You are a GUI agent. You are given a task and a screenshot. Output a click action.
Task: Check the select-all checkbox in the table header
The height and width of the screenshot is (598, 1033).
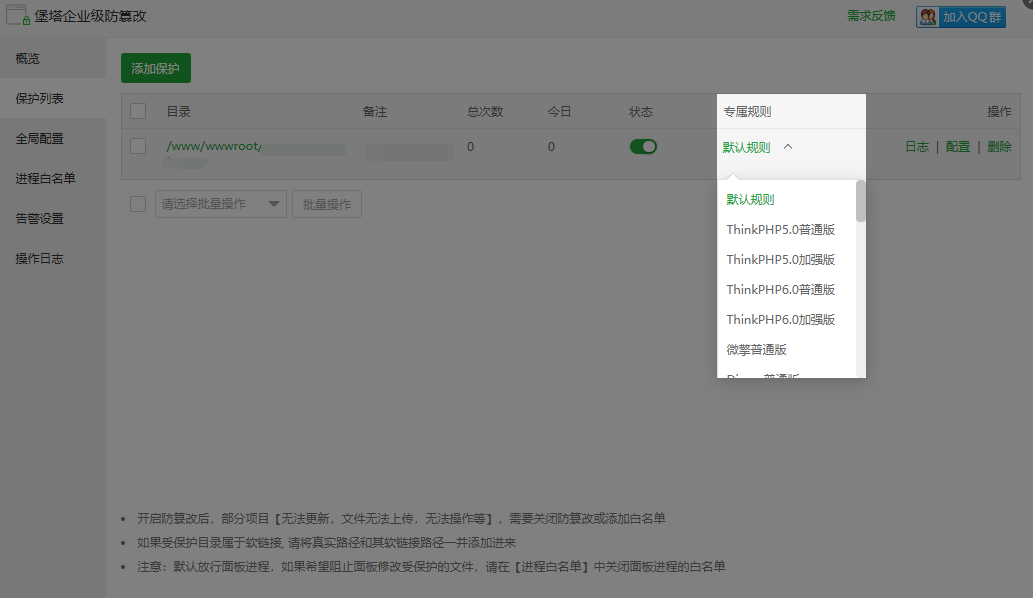click(x=138, y=111)
